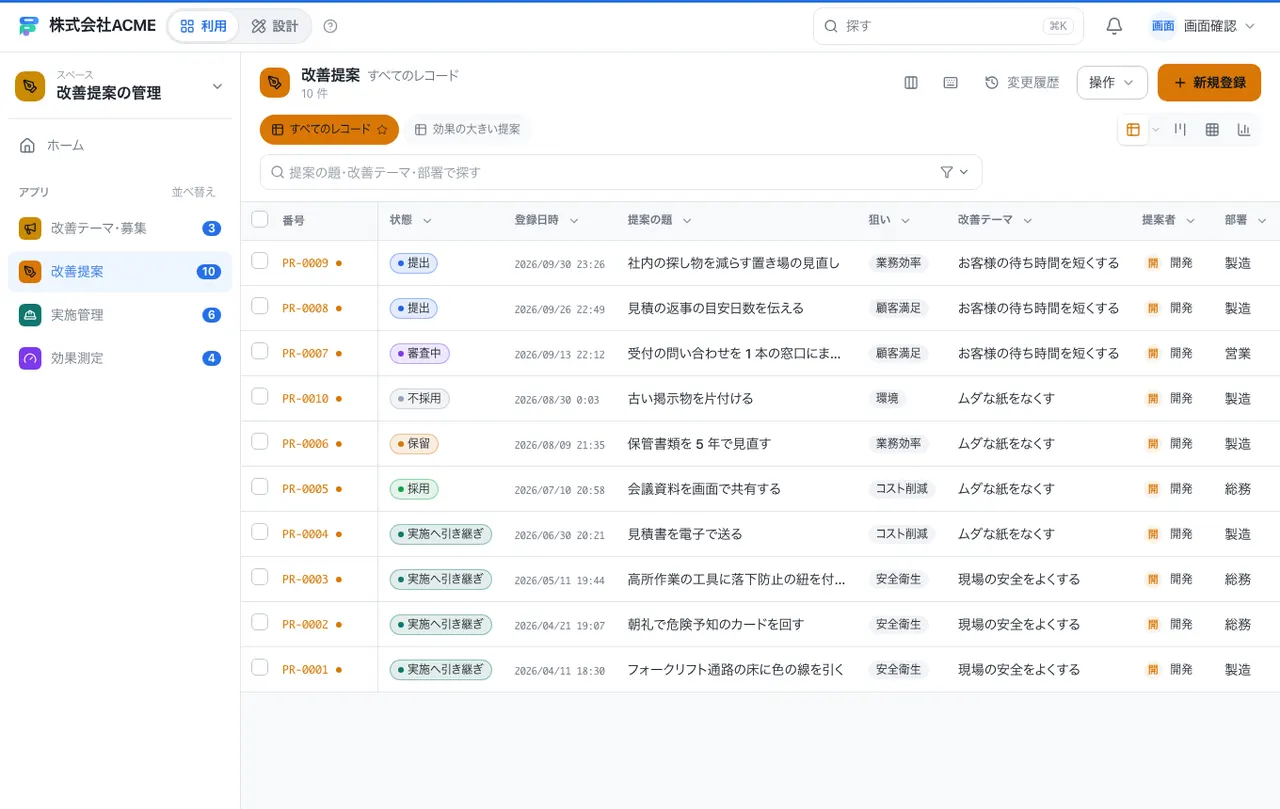Check the box for PR-0007
This screenshot has height=809, width=1280.
(x=260, y=351)
